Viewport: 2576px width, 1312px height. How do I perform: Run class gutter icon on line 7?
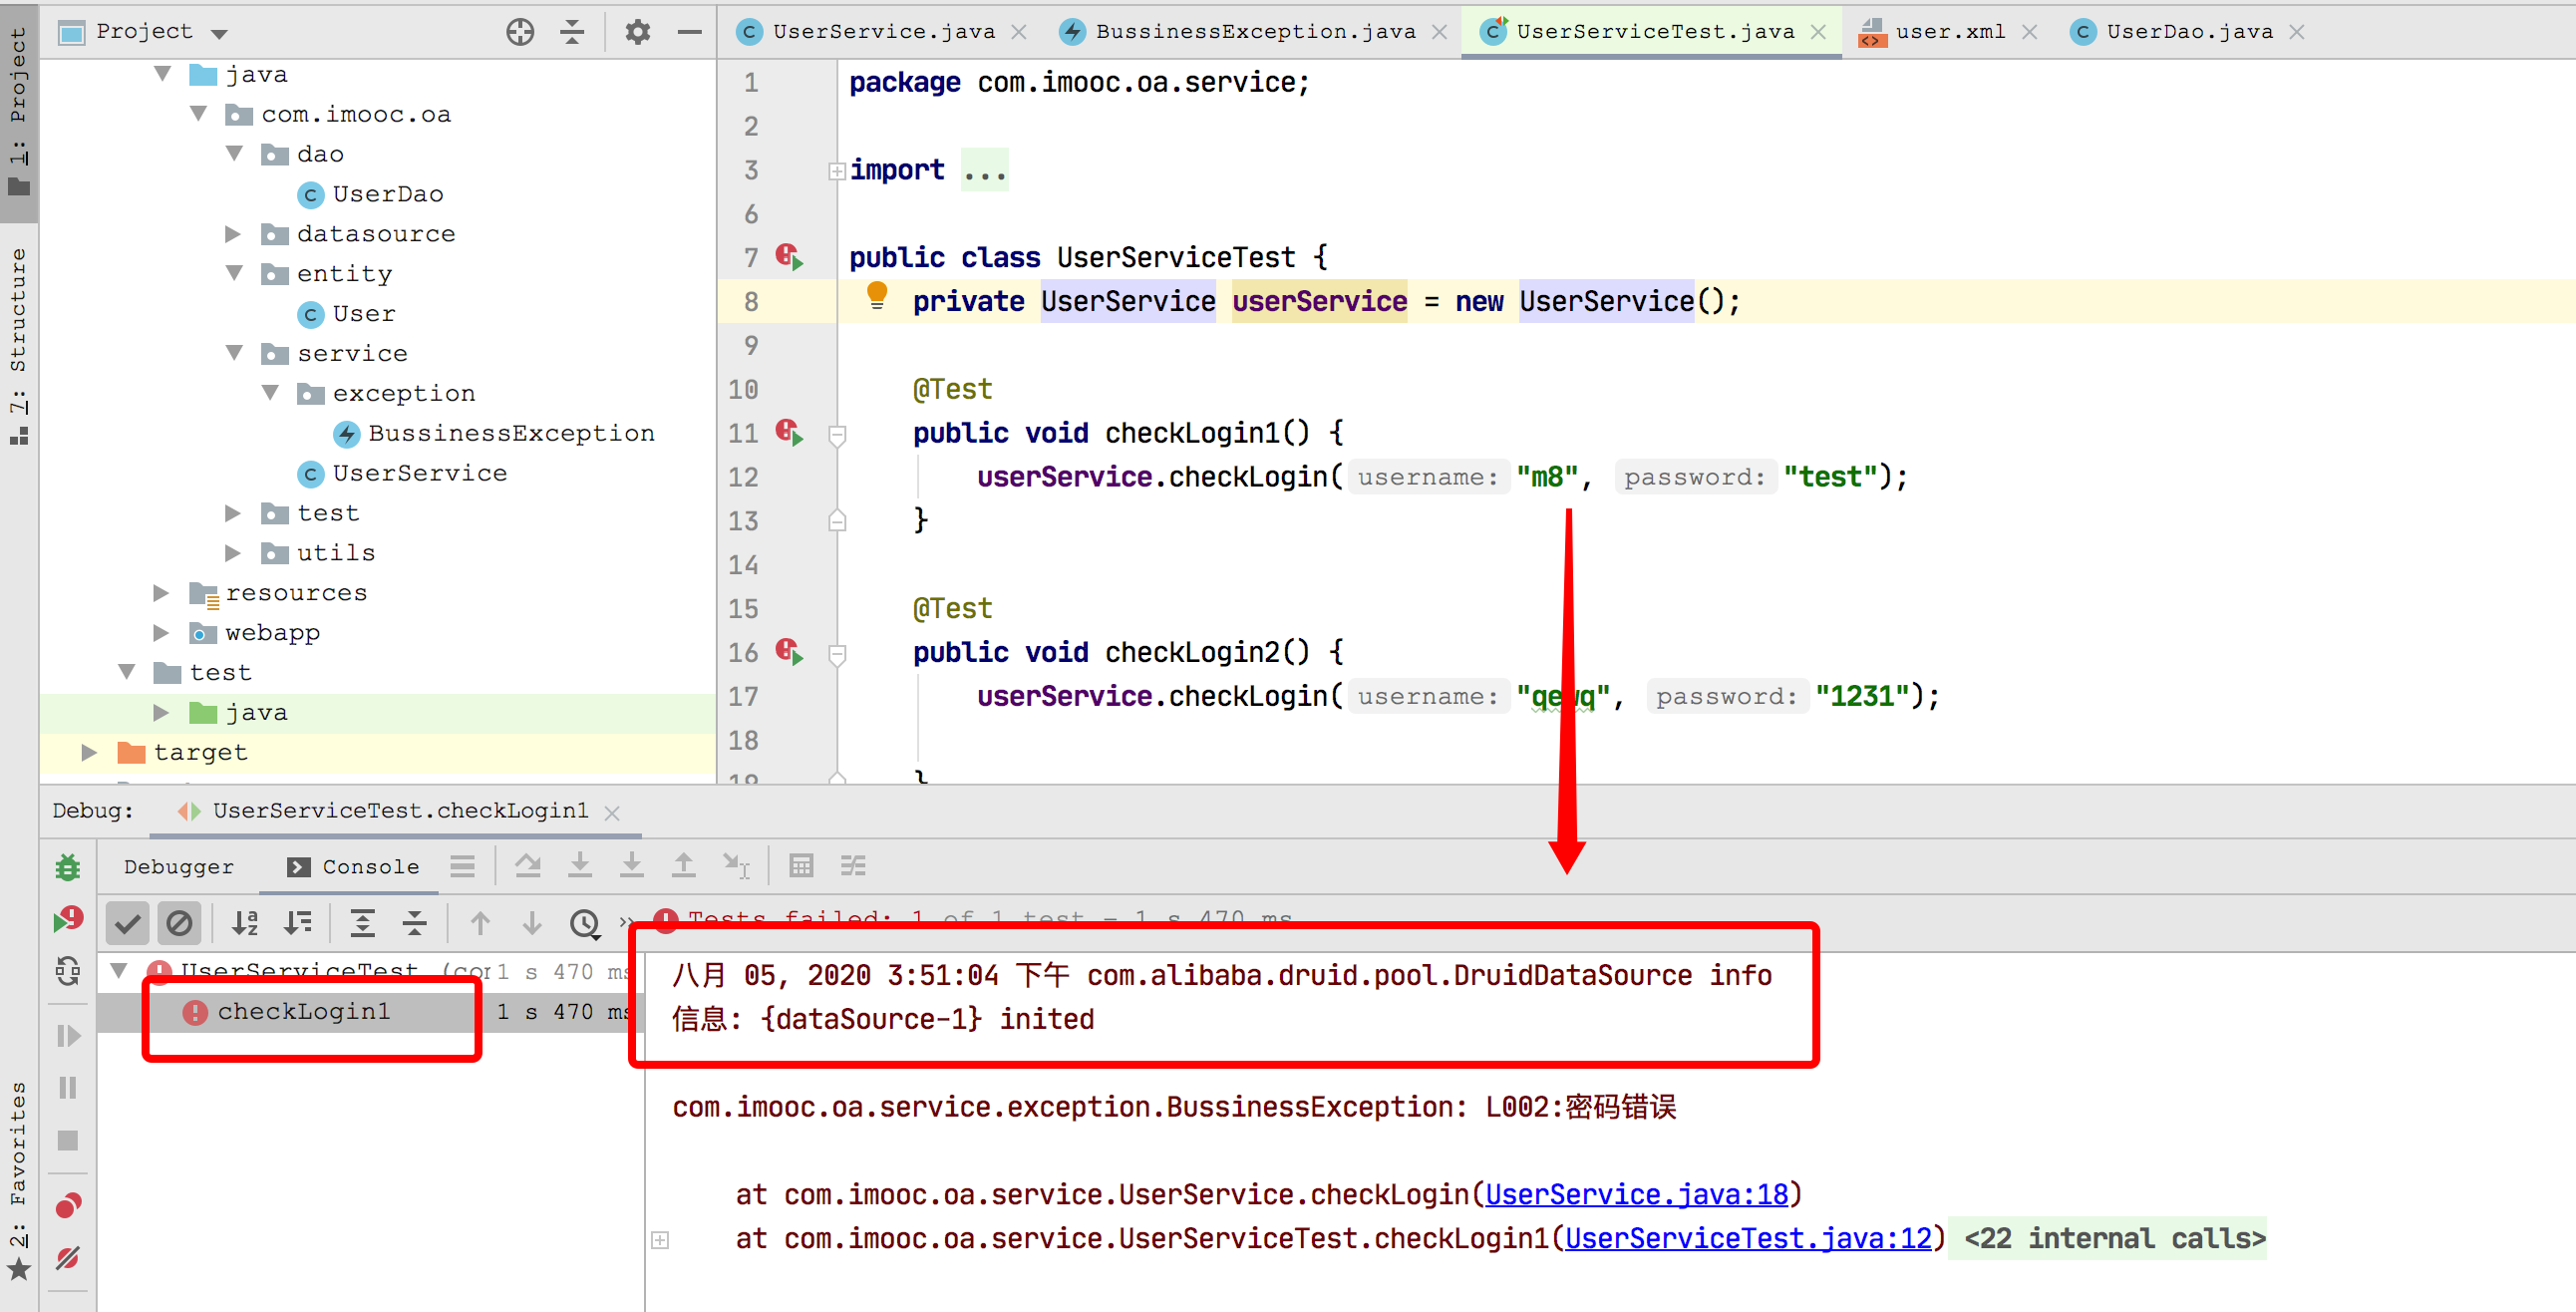tap(790, 257)
